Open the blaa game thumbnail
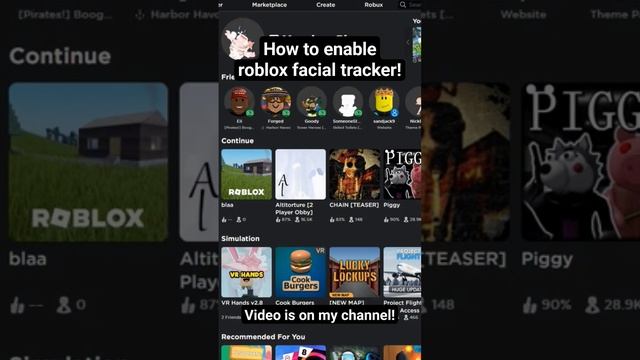The image size is (640, 360). coord(247,174)
